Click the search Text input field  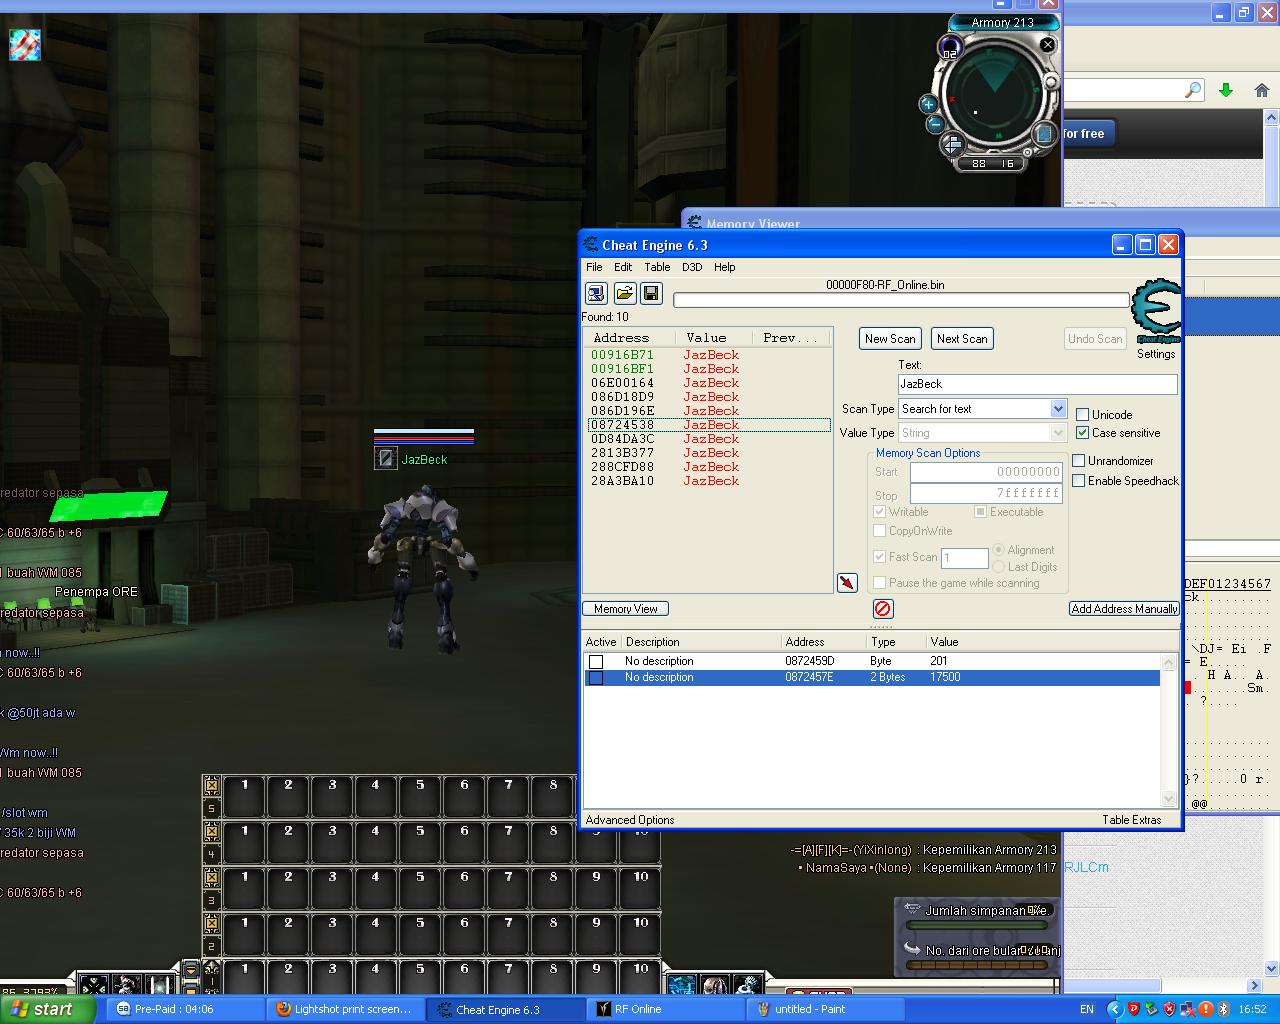click(x=1037, y=384)
